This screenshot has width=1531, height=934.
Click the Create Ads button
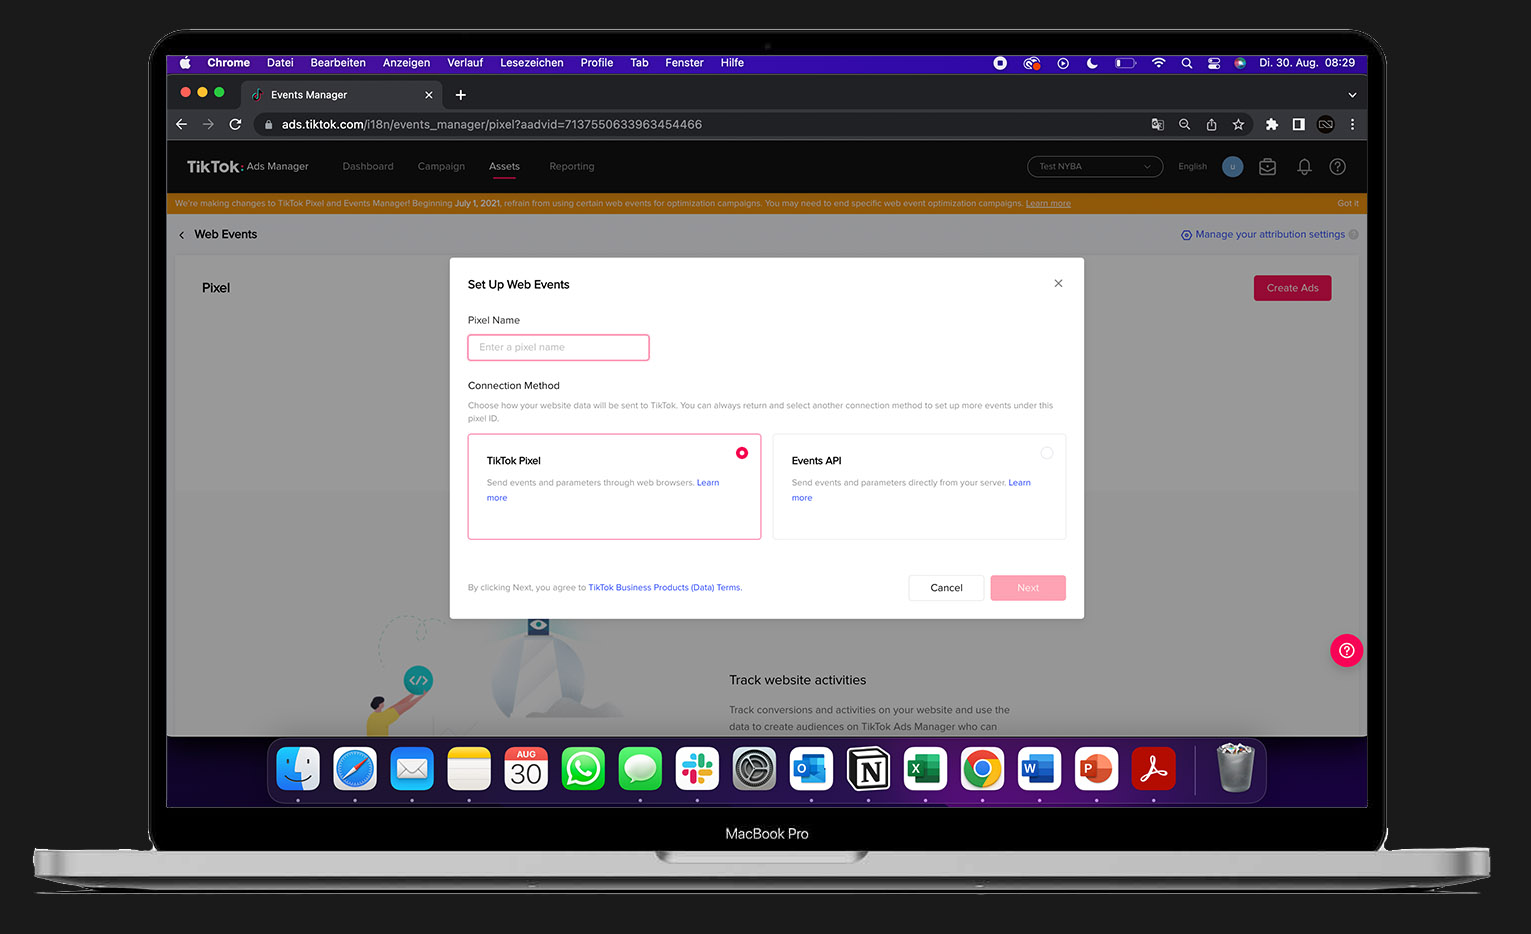click(x=1292, y=288)
